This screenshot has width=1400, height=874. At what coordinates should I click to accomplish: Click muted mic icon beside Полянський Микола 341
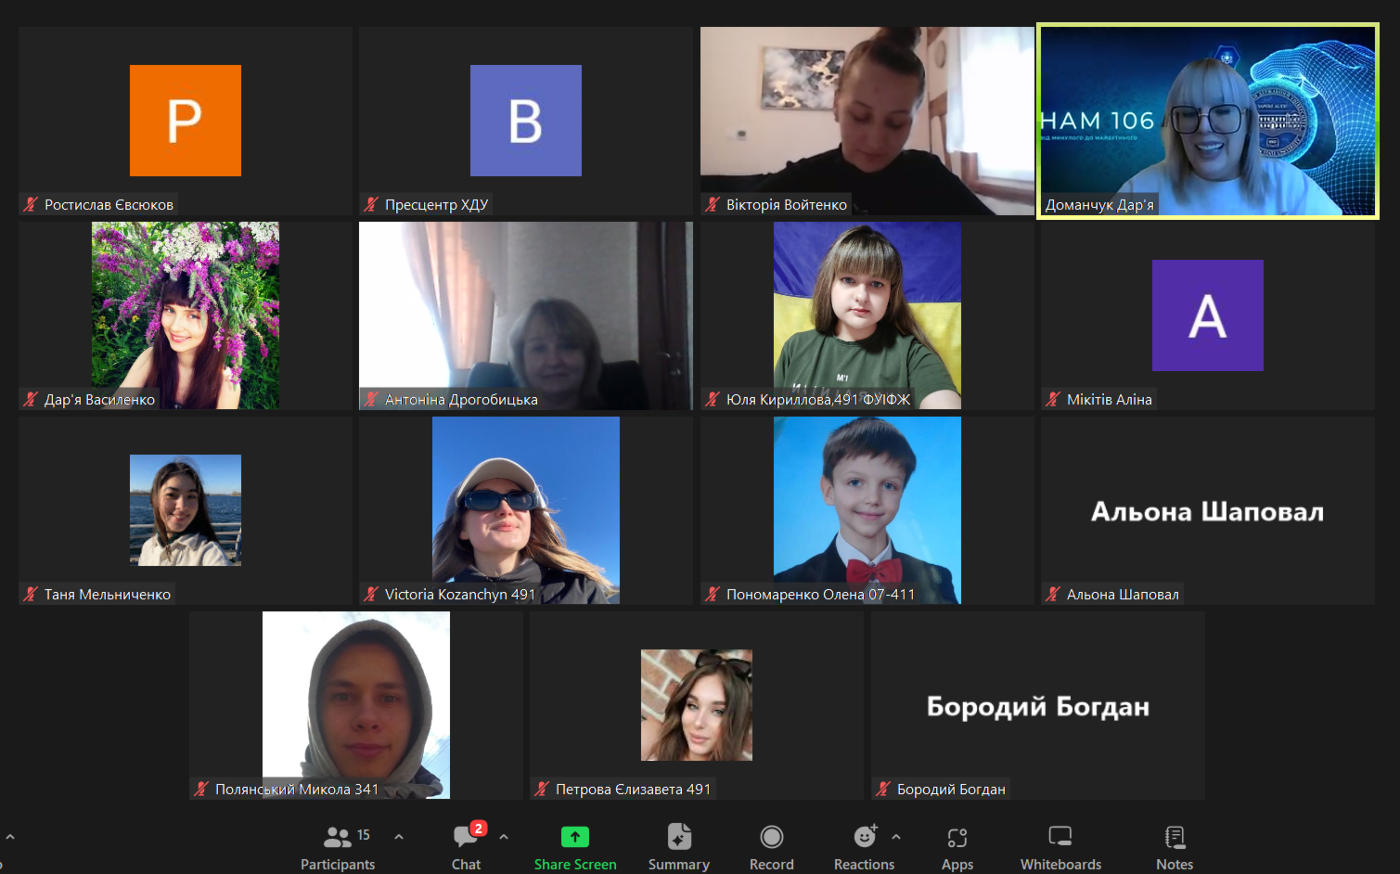coord(201,789)
